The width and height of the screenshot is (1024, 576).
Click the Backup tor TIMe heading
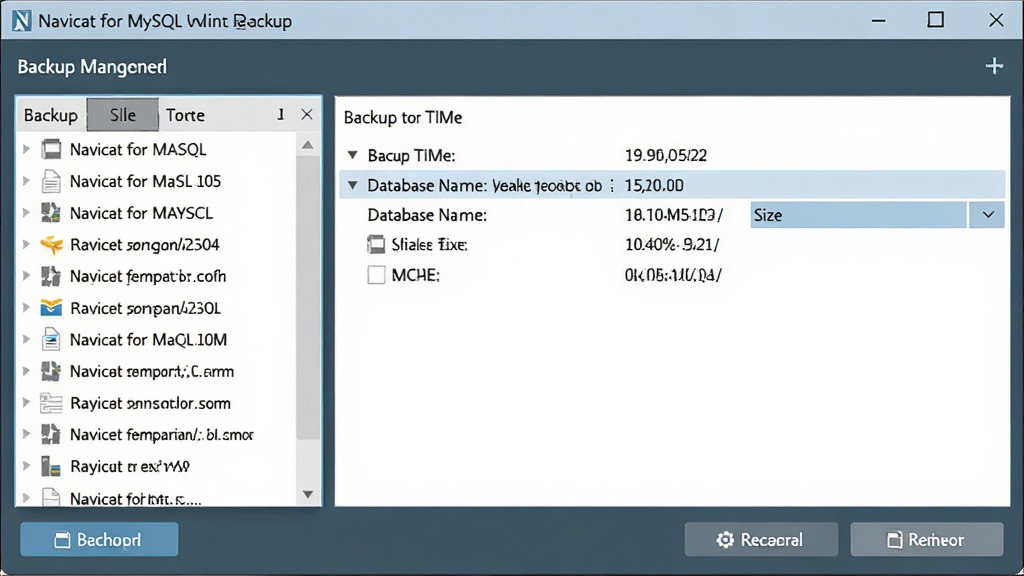pyautogui.click(x=403, y=118)
